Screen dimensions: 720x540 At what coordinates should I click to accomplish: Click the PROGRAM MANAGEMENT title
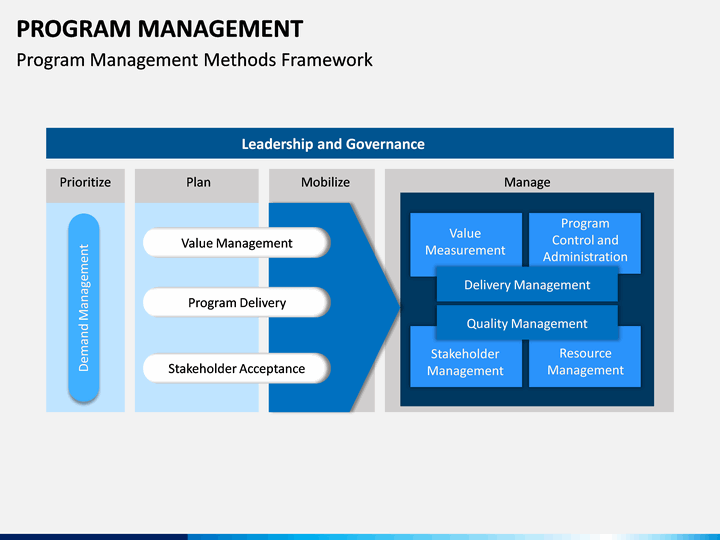point(159,29)
